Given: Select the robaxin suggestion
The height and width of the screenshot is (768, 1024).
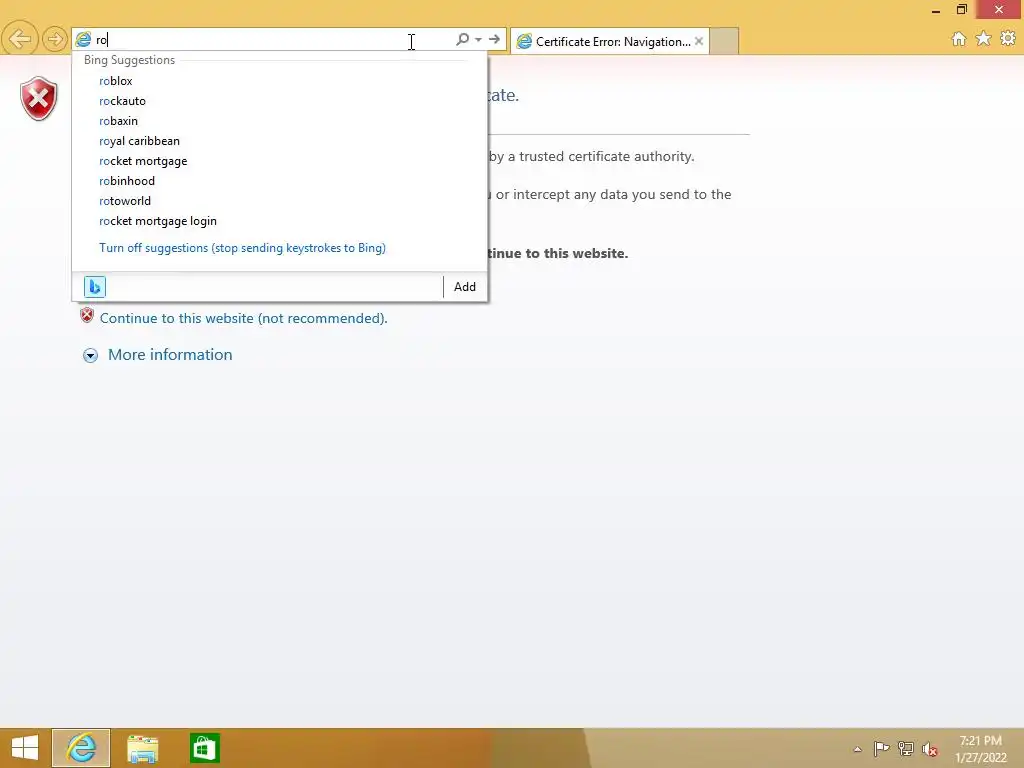Looking at the screenshot, I should (x=118, y=121).
